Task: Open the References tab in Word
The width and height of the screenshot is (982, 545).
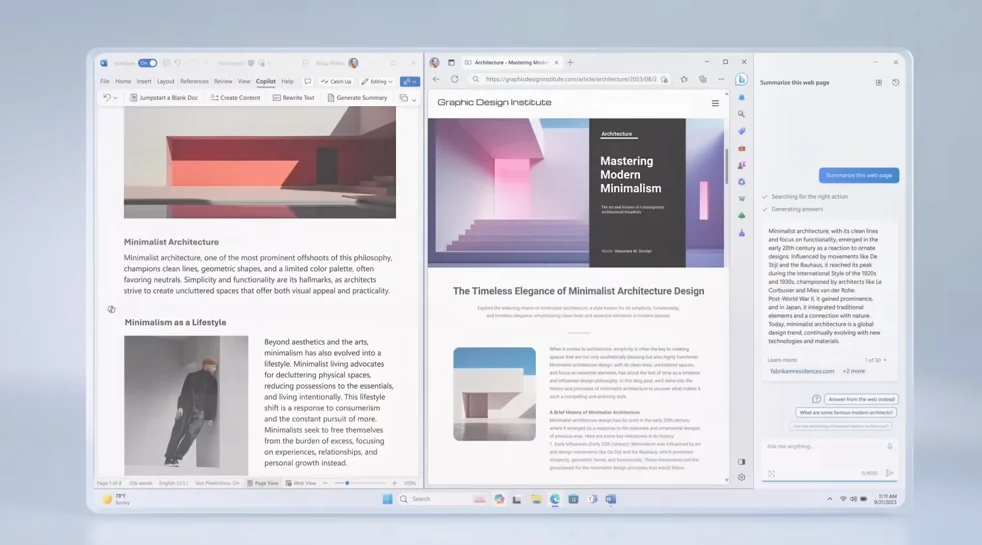Action: pyautogui.click(x=194, y=82)
